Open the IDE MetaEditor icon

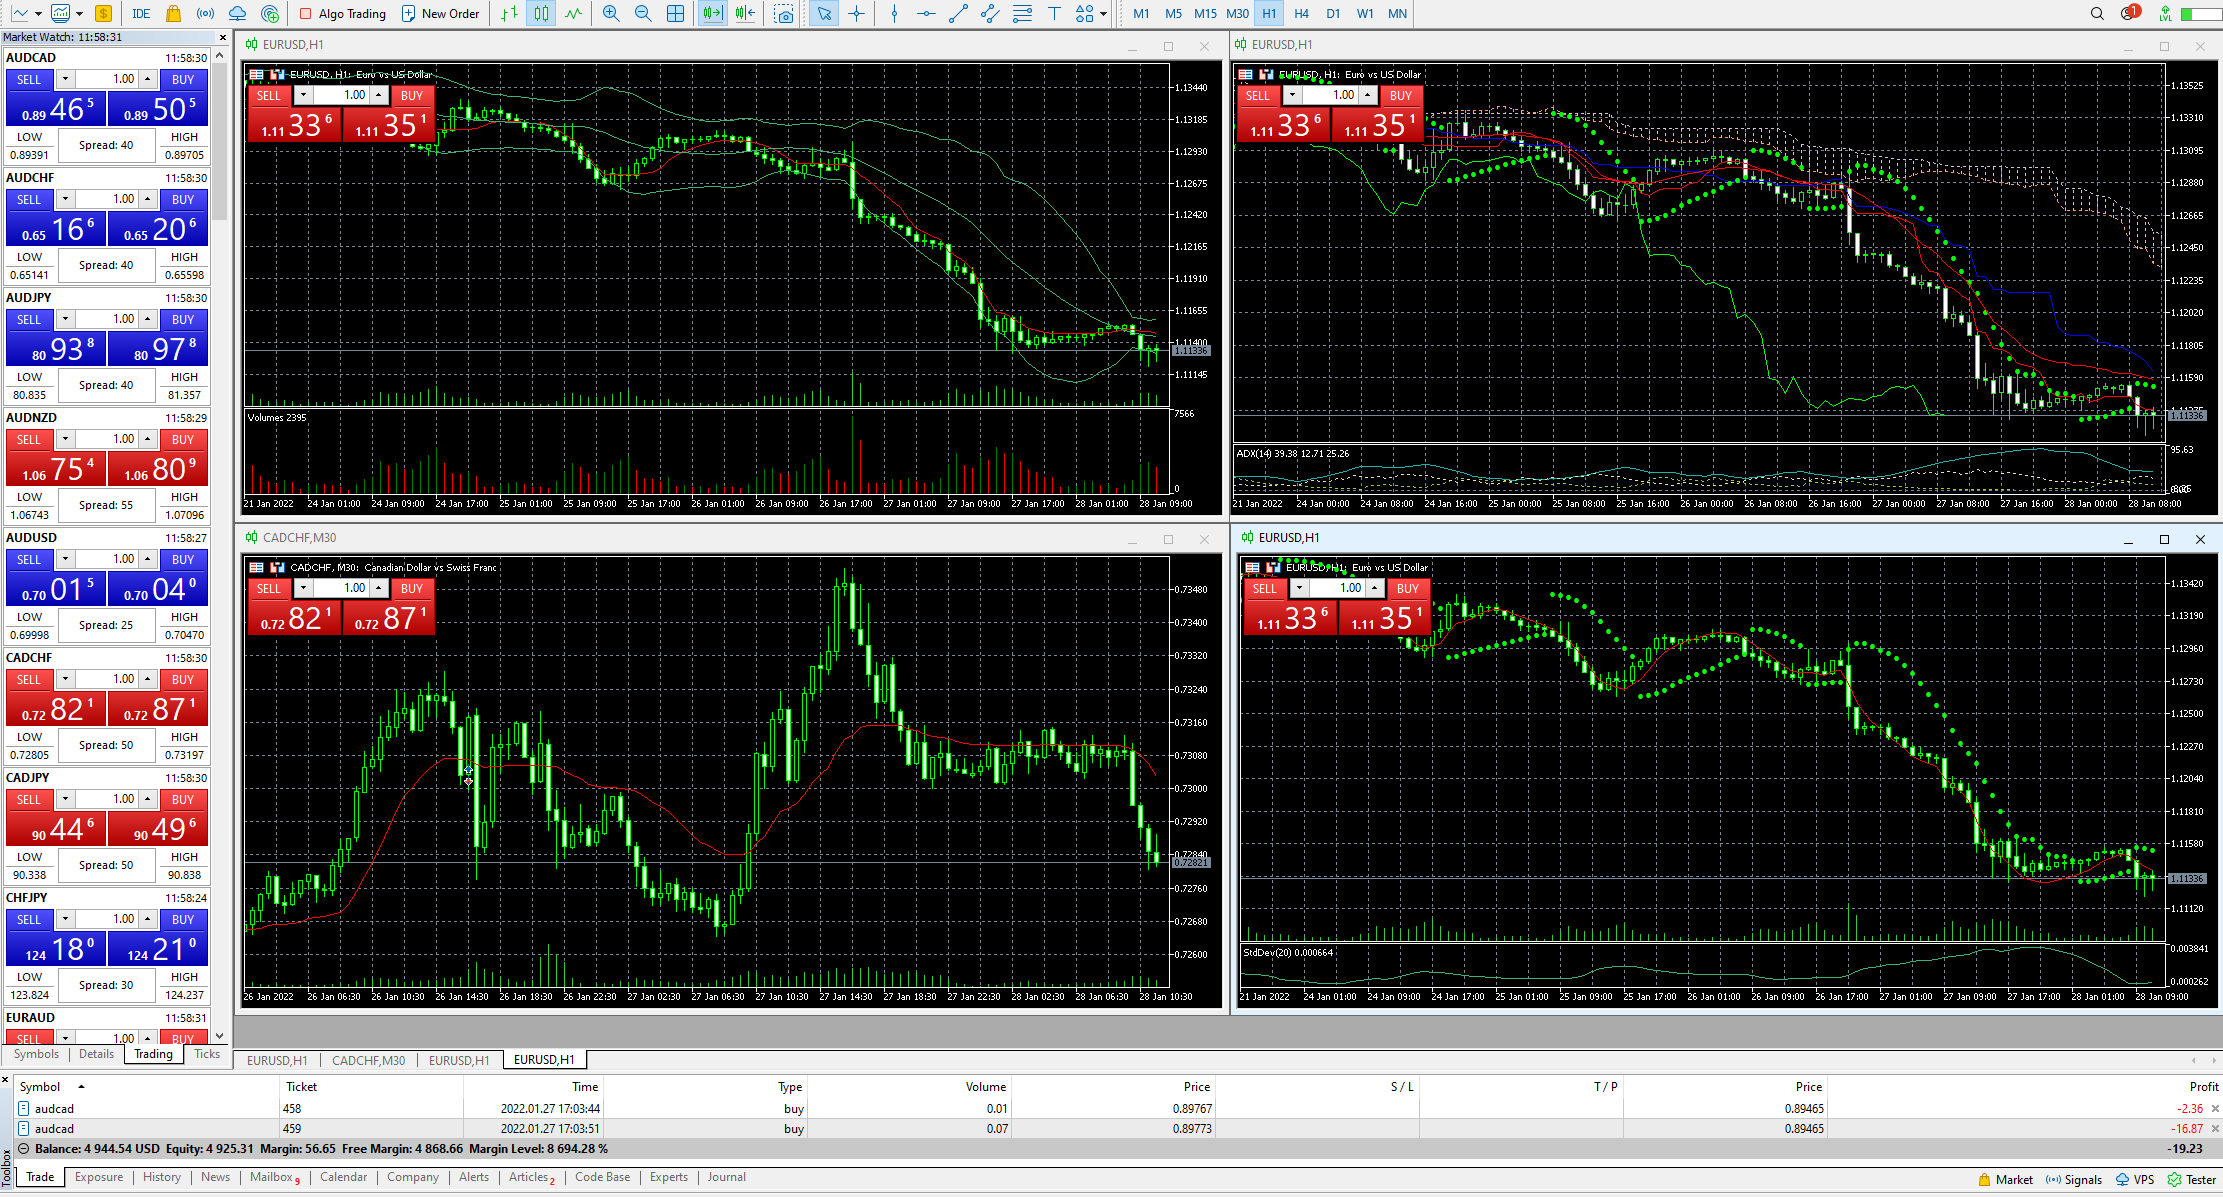pos(141,14)
